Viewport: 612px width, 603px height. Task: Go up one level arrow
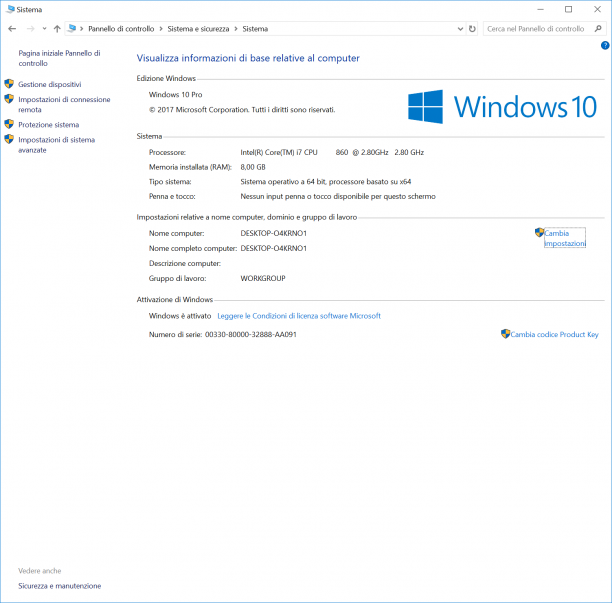(57, 29)
